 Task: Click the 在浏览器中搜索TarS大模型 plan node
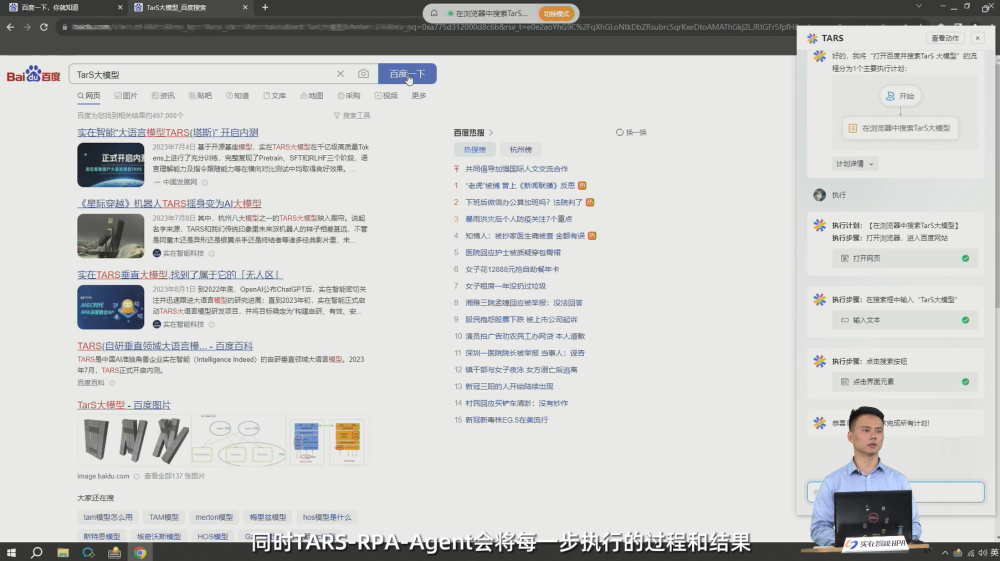point(900,128)
